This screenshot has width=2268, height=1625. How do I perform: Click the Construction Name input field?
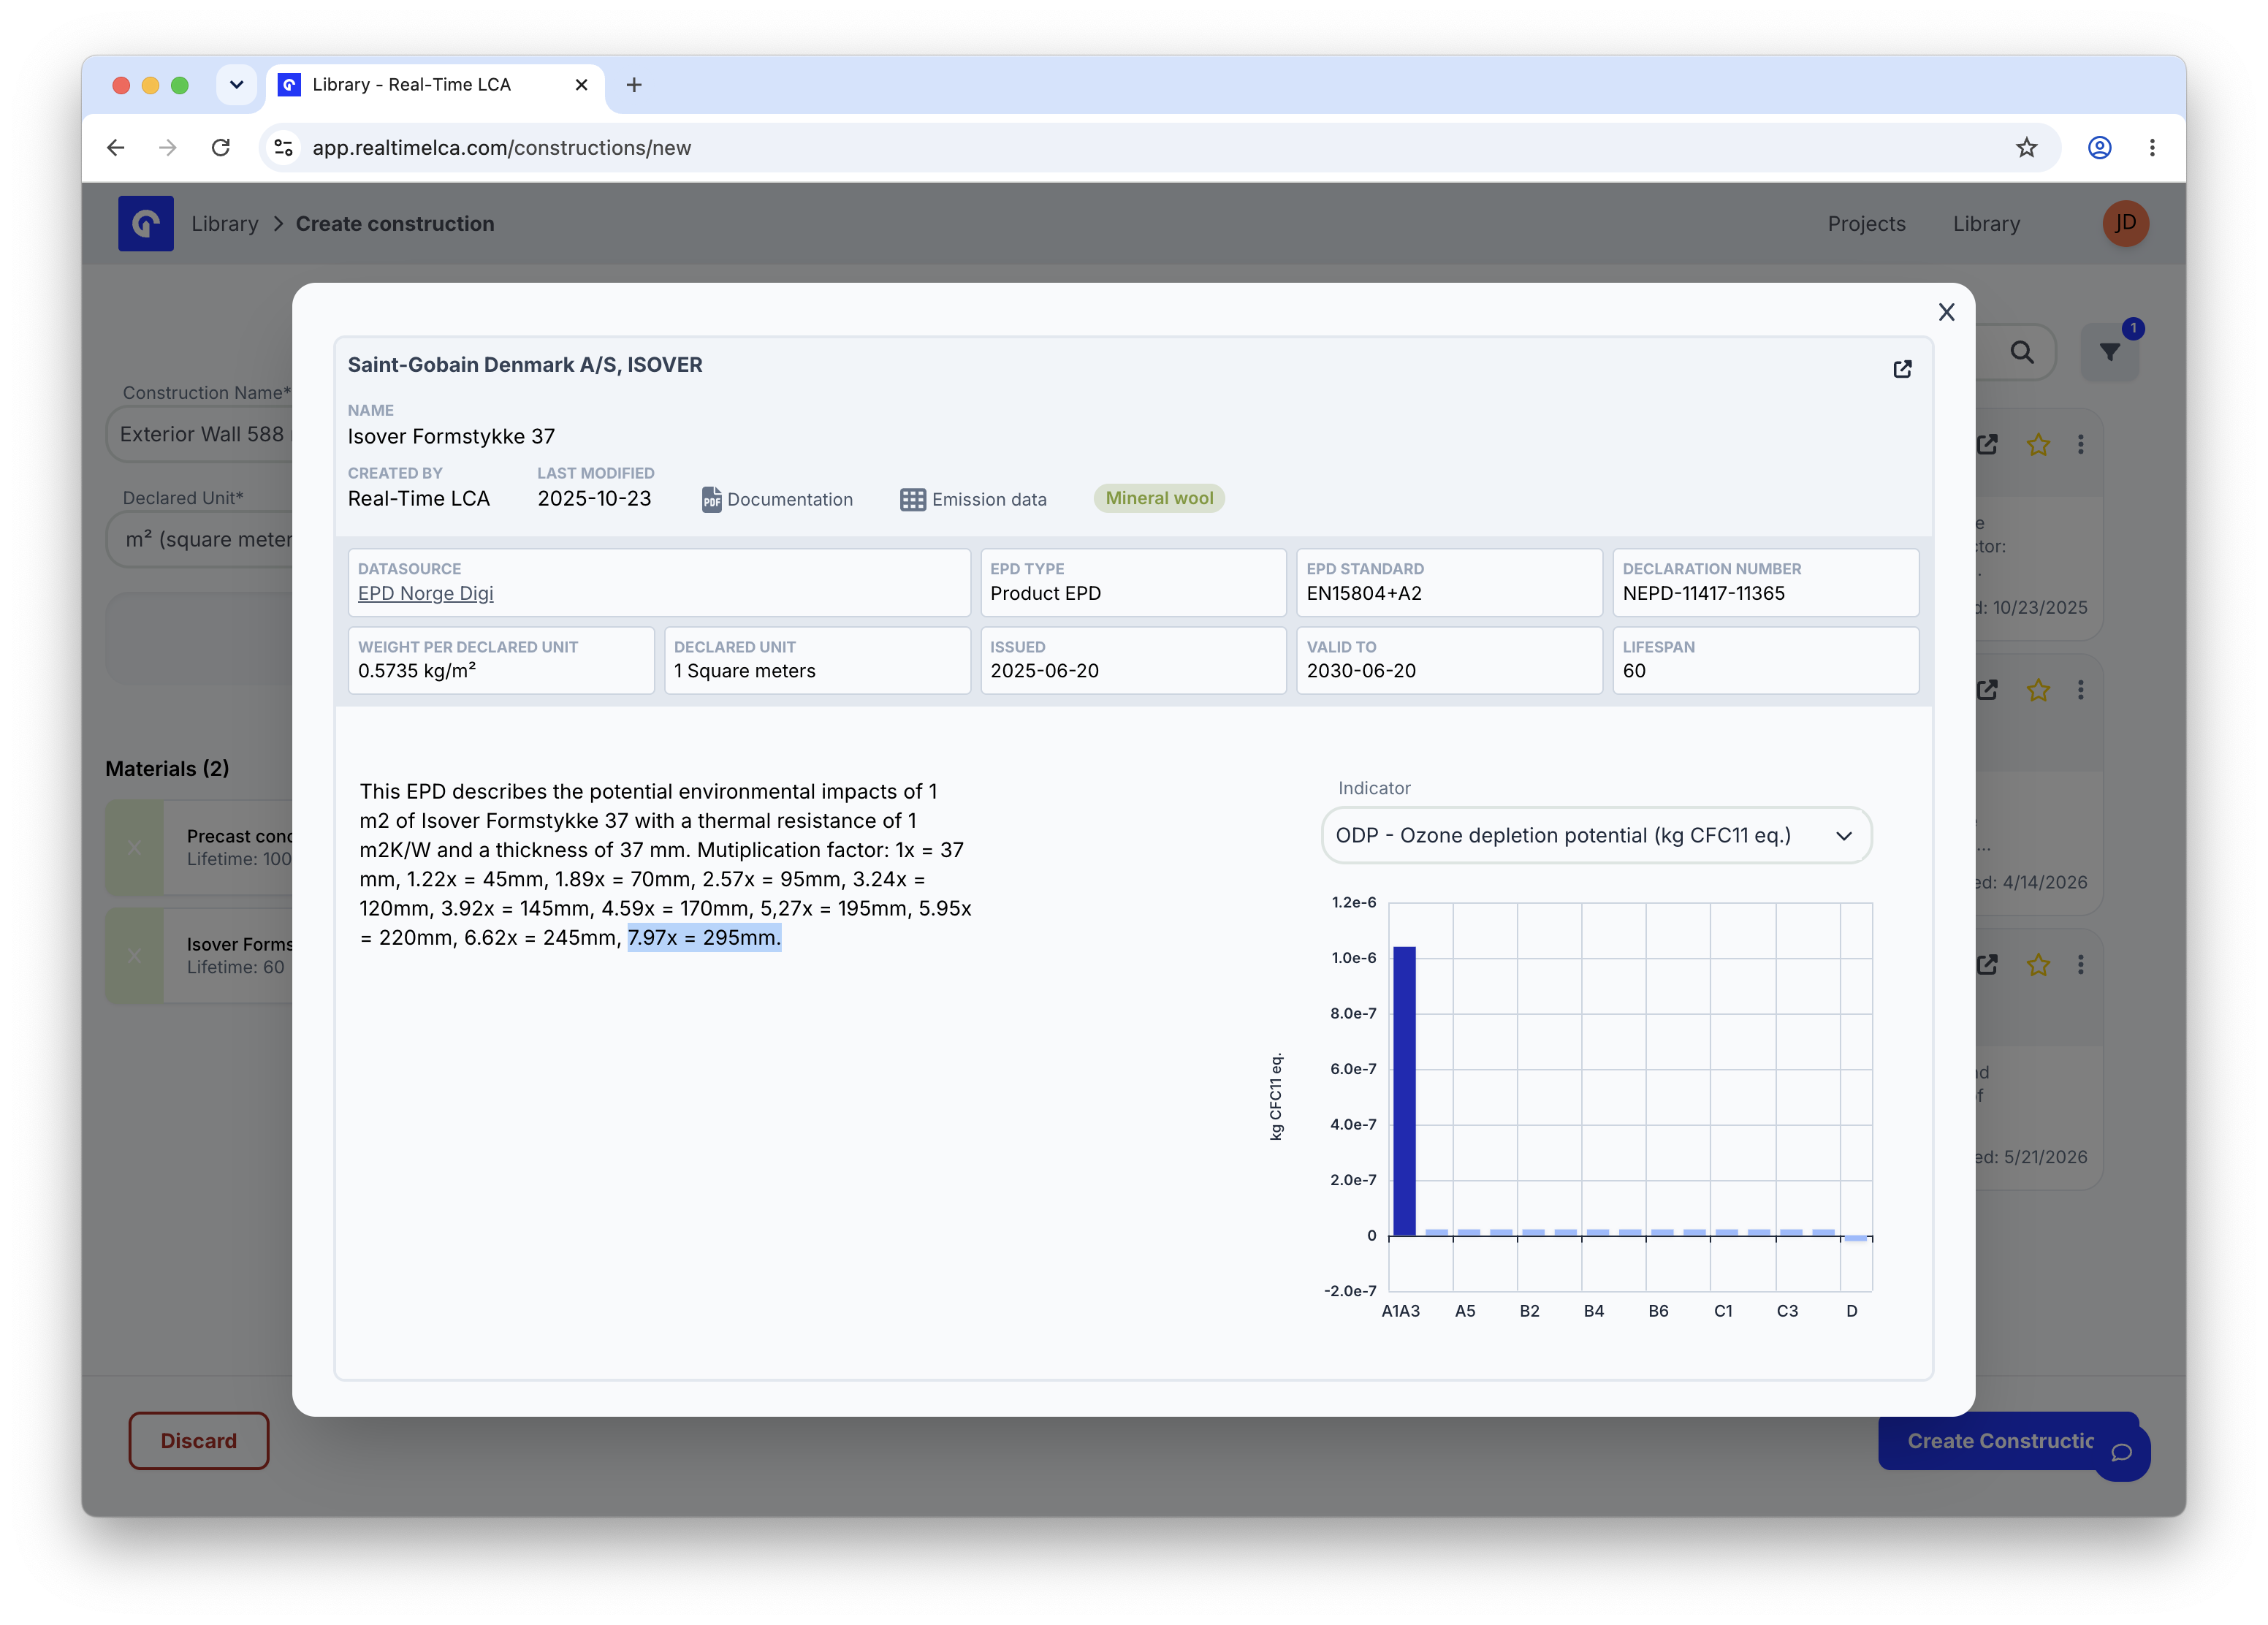pyautogui.click(x=200, y=434)
